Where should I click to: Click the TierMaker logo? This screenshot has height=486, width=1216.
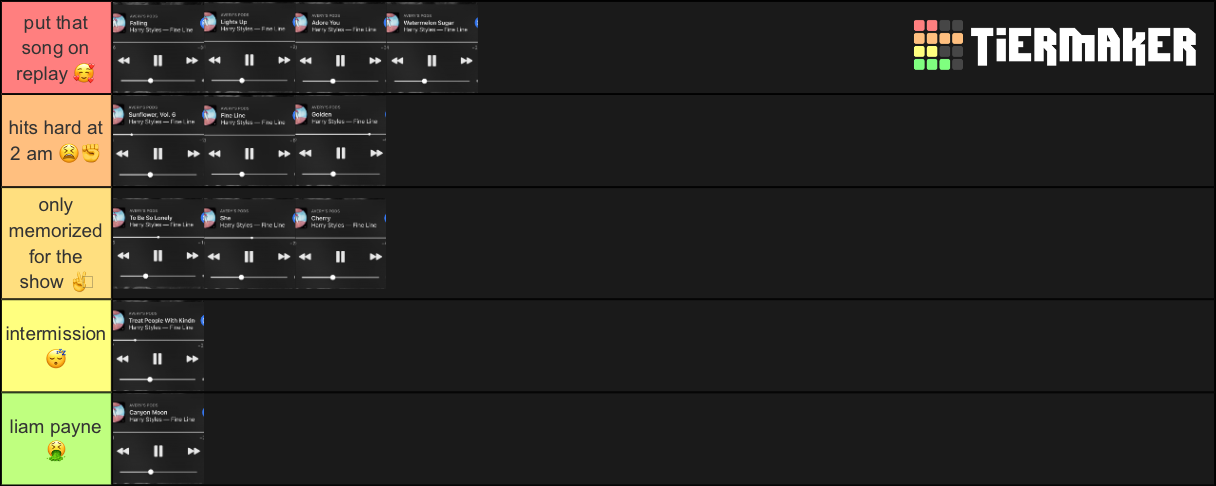(1055, 46)
